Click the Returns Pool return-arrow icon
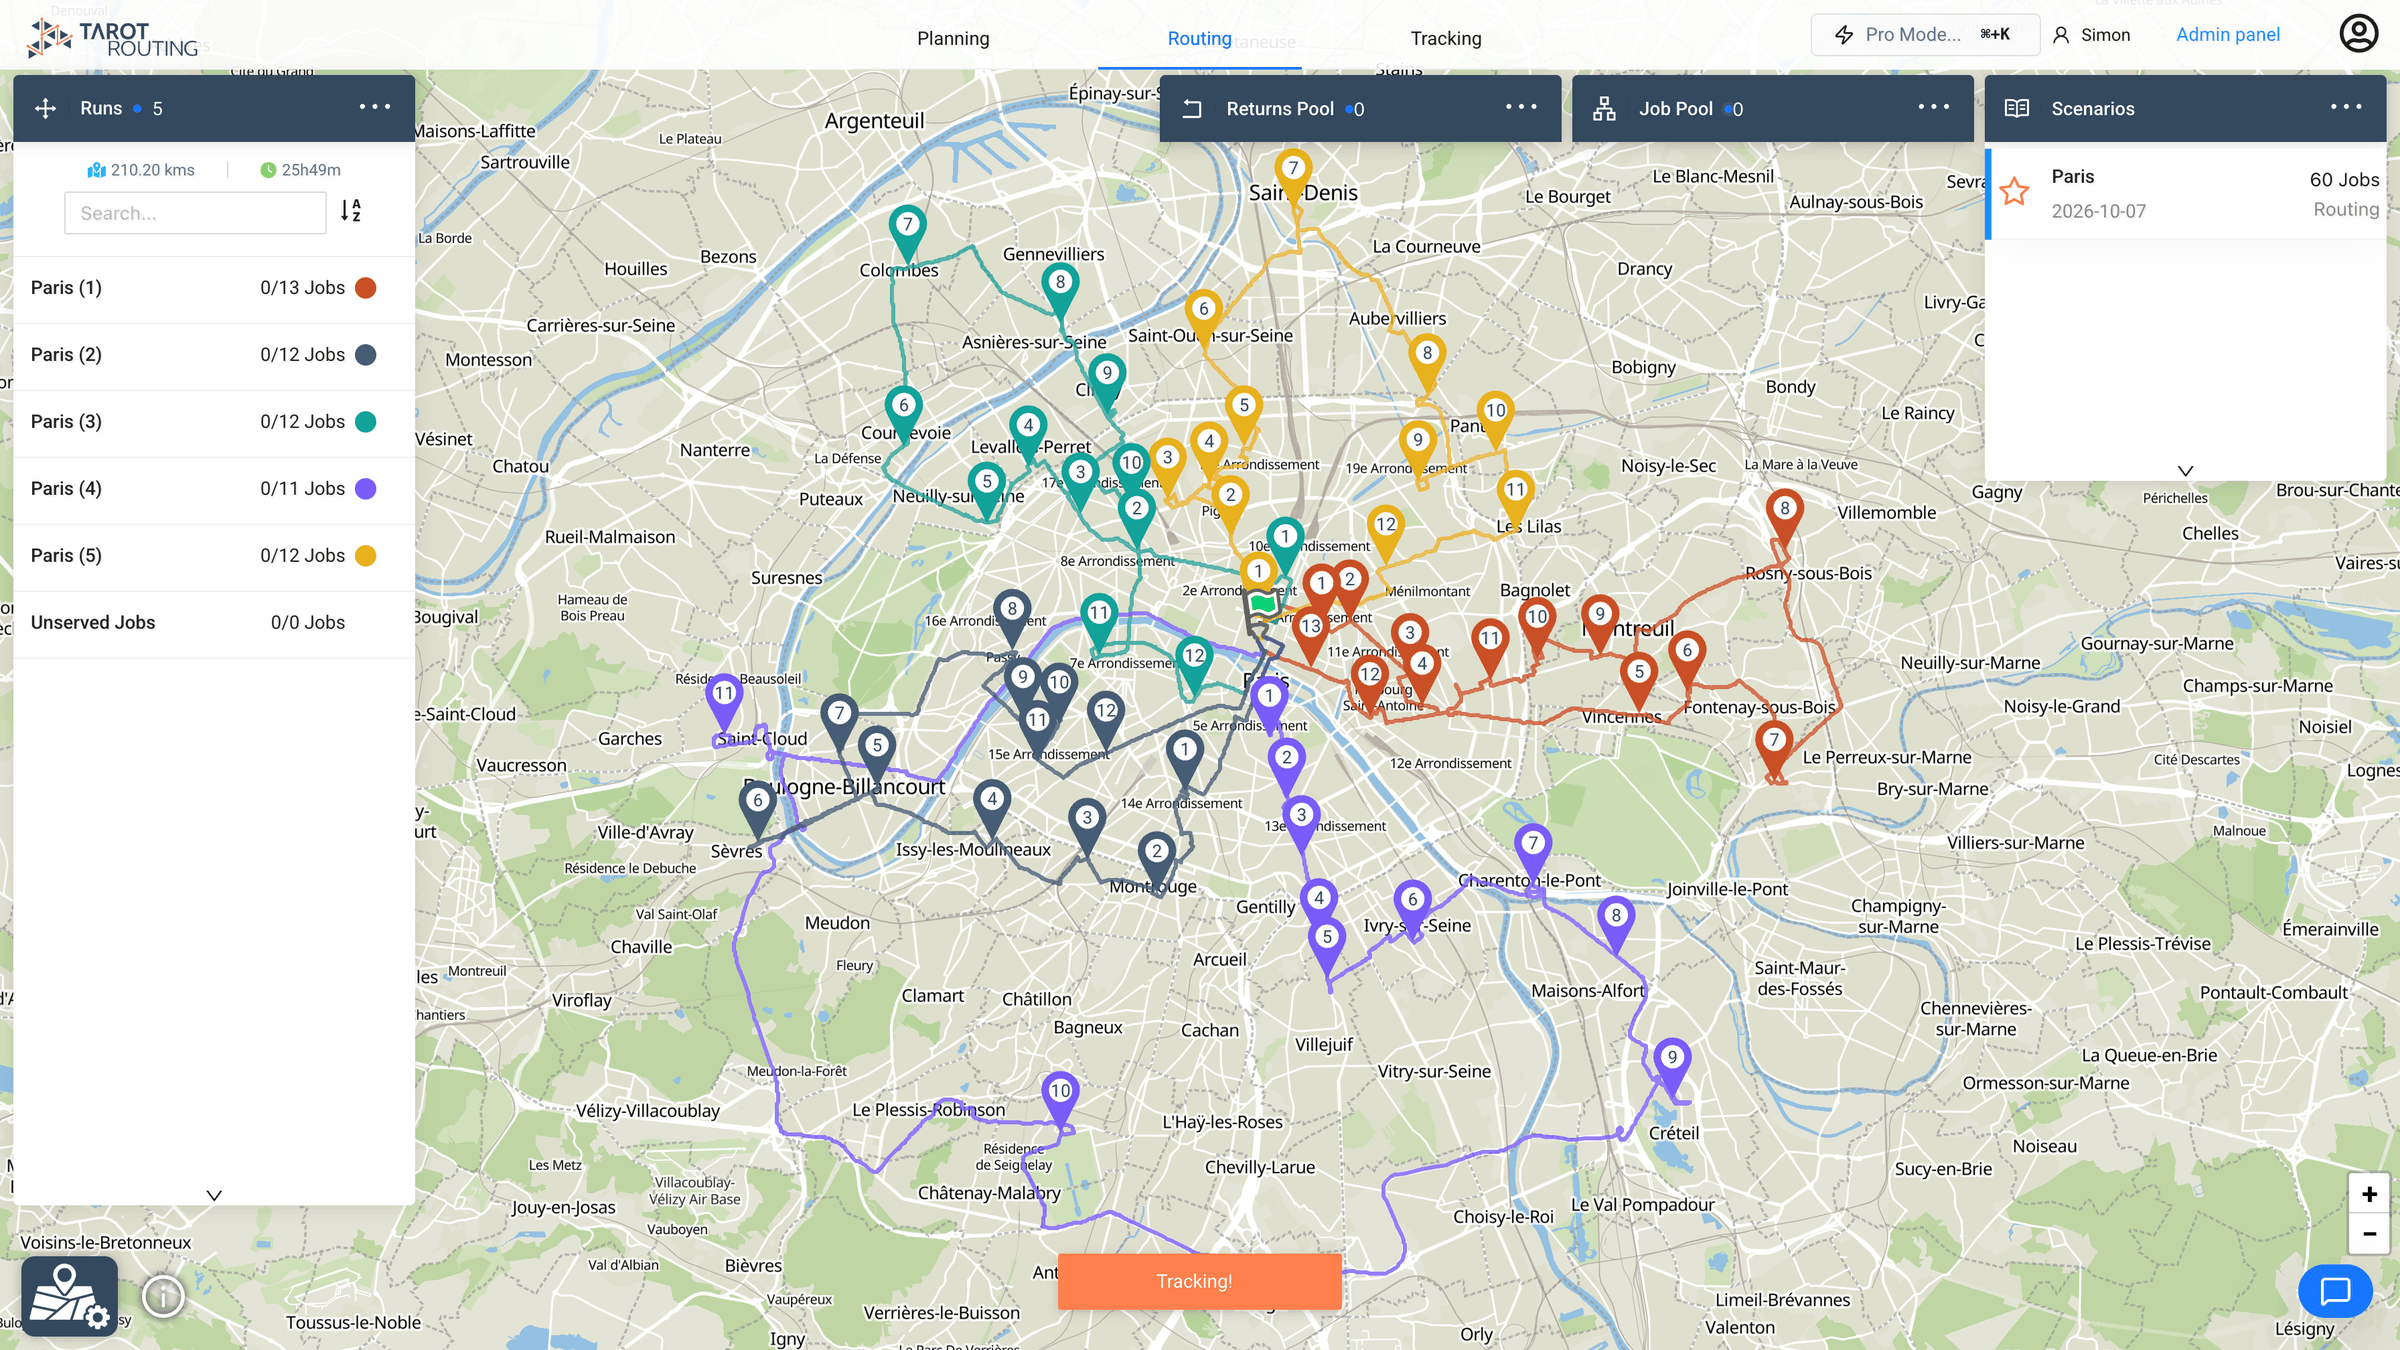Image resolution: width=2400 pixels, height=1350 pixels. 1192,108
